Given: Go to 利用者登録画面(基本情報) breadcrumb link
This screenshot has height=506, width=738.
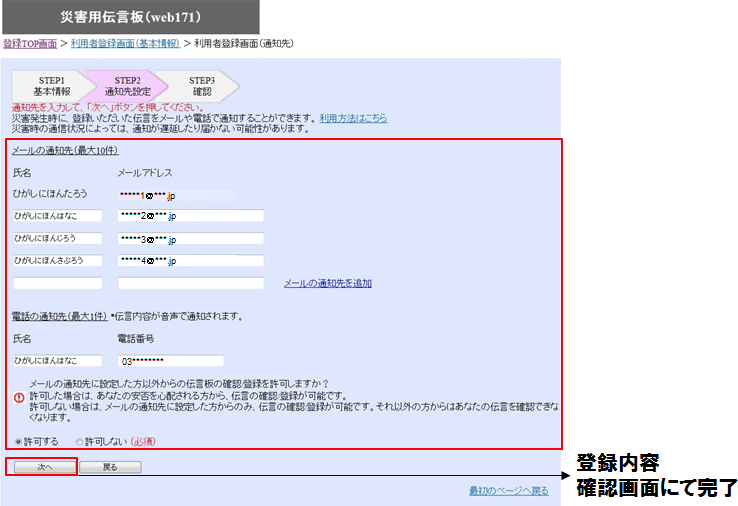Looking at the screenshot, I should tap(125, 44).
